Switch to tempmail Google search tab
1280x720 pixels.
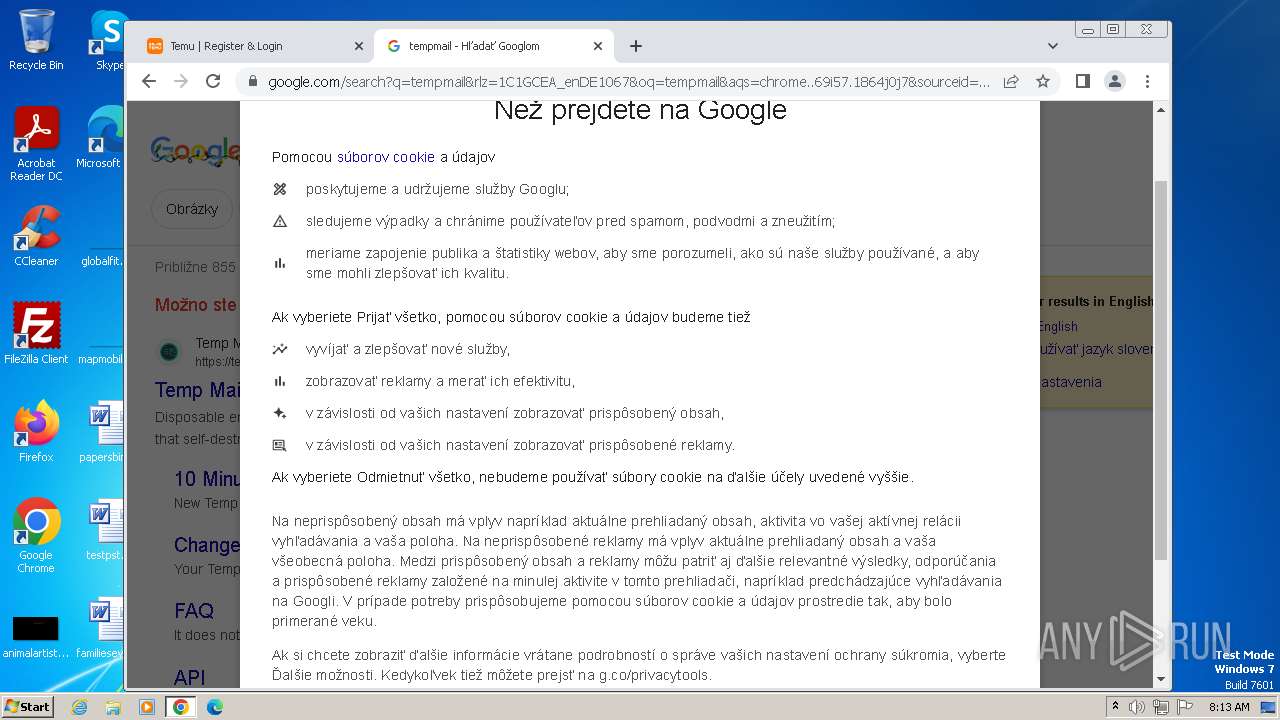[x=494, y=46]
